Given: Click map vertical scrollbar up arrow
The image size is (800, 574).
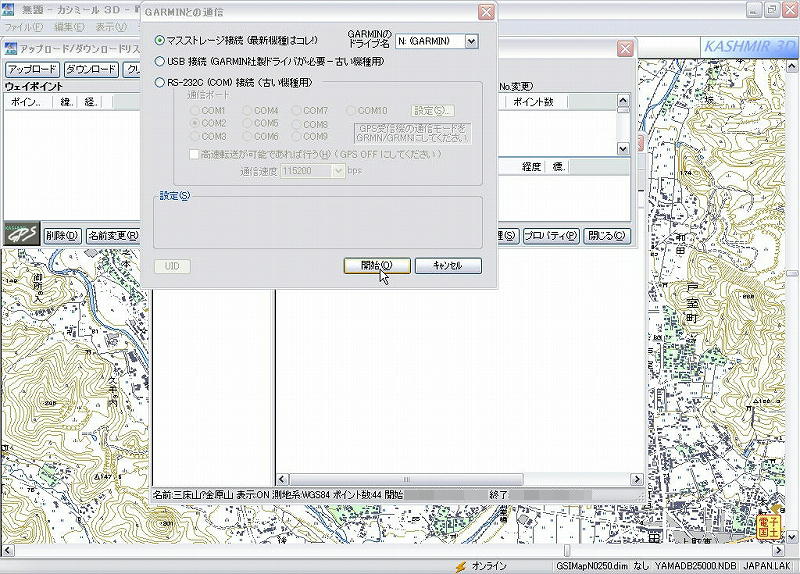Looking at the screenshot, I should (791, 66).
